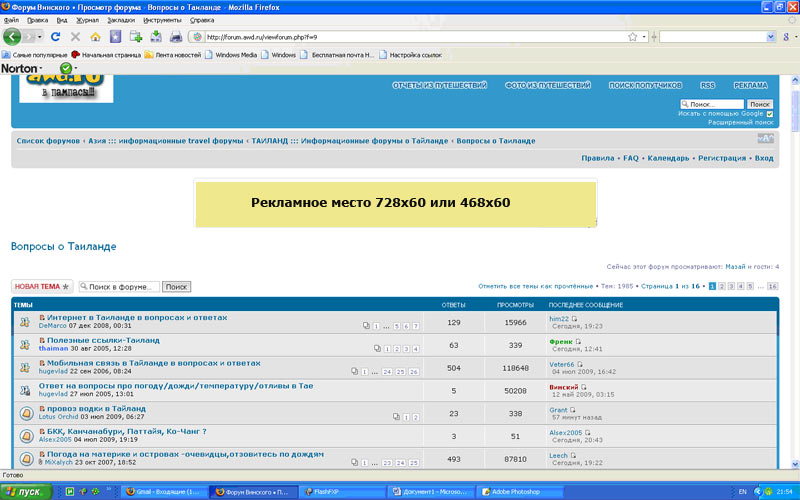800x500 pixels.
Task: Open the Закладки menu
Action: (121, 20)
